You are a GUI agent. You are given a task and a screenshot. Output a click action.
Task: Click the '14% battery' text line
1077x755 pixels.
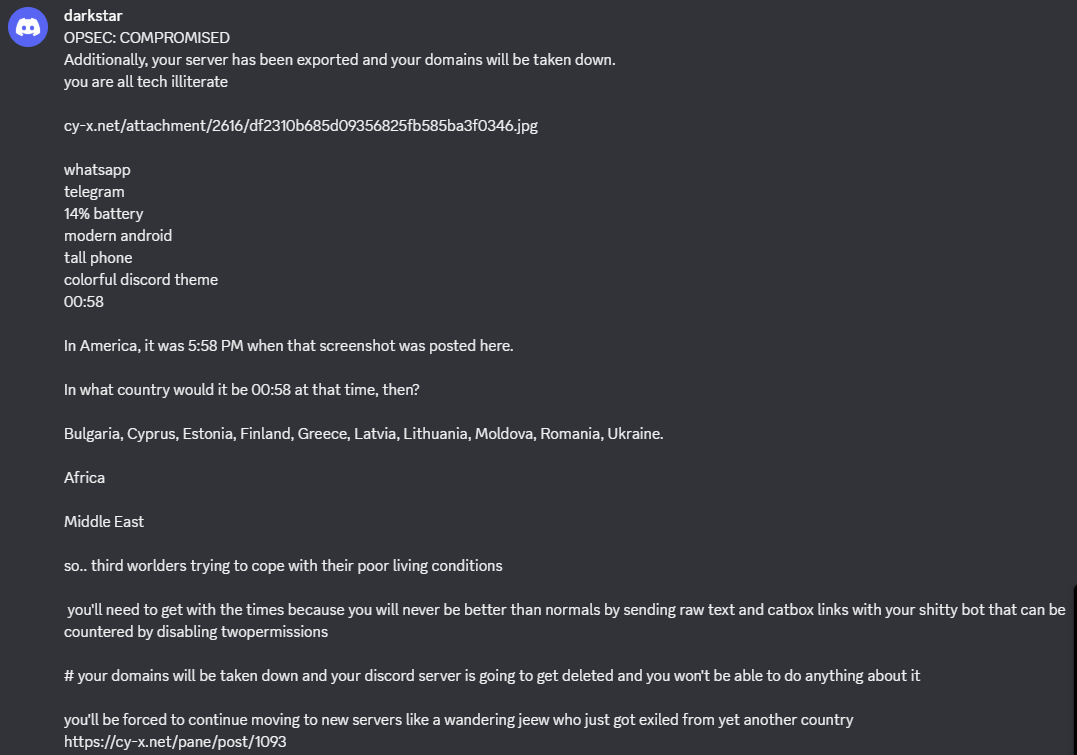104,214
